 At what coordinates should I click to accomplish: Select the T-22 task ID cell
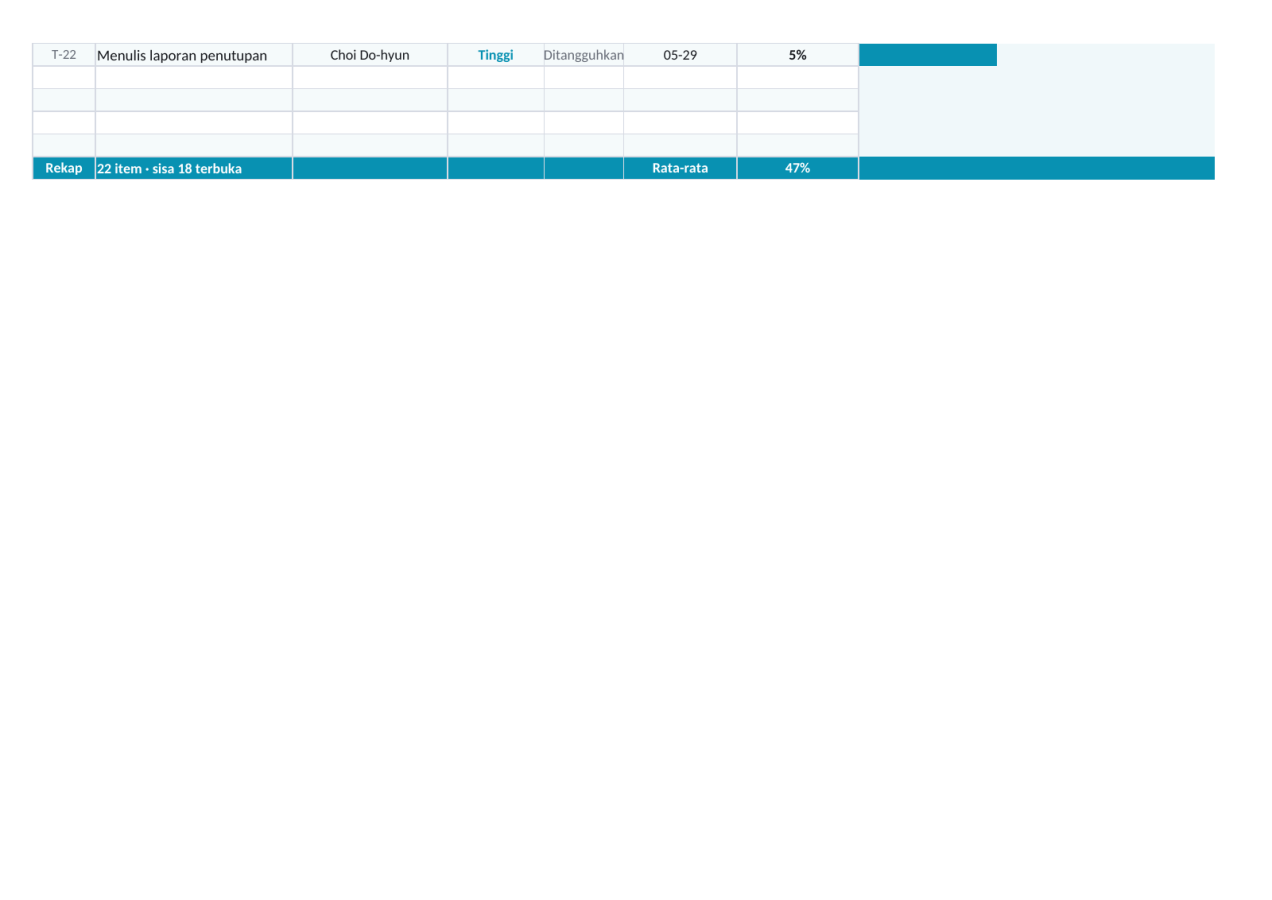(64, 55)
